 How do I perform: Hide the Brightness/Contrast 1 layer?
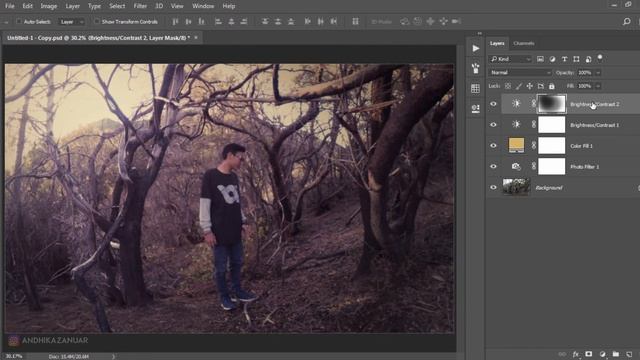[x=493, y=125]
